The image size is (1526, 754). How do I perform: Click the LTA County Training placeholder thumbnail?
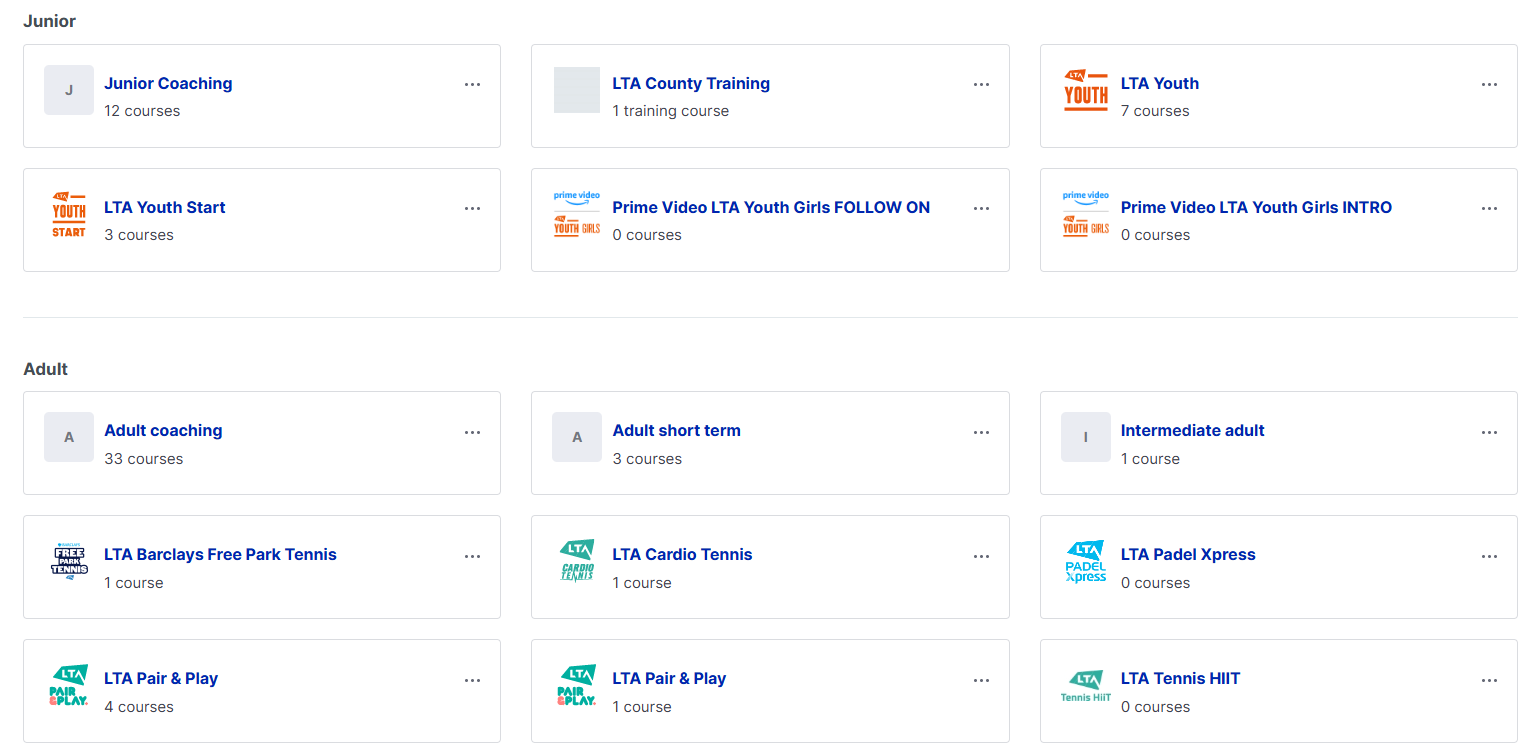click(x=577, y=90)
